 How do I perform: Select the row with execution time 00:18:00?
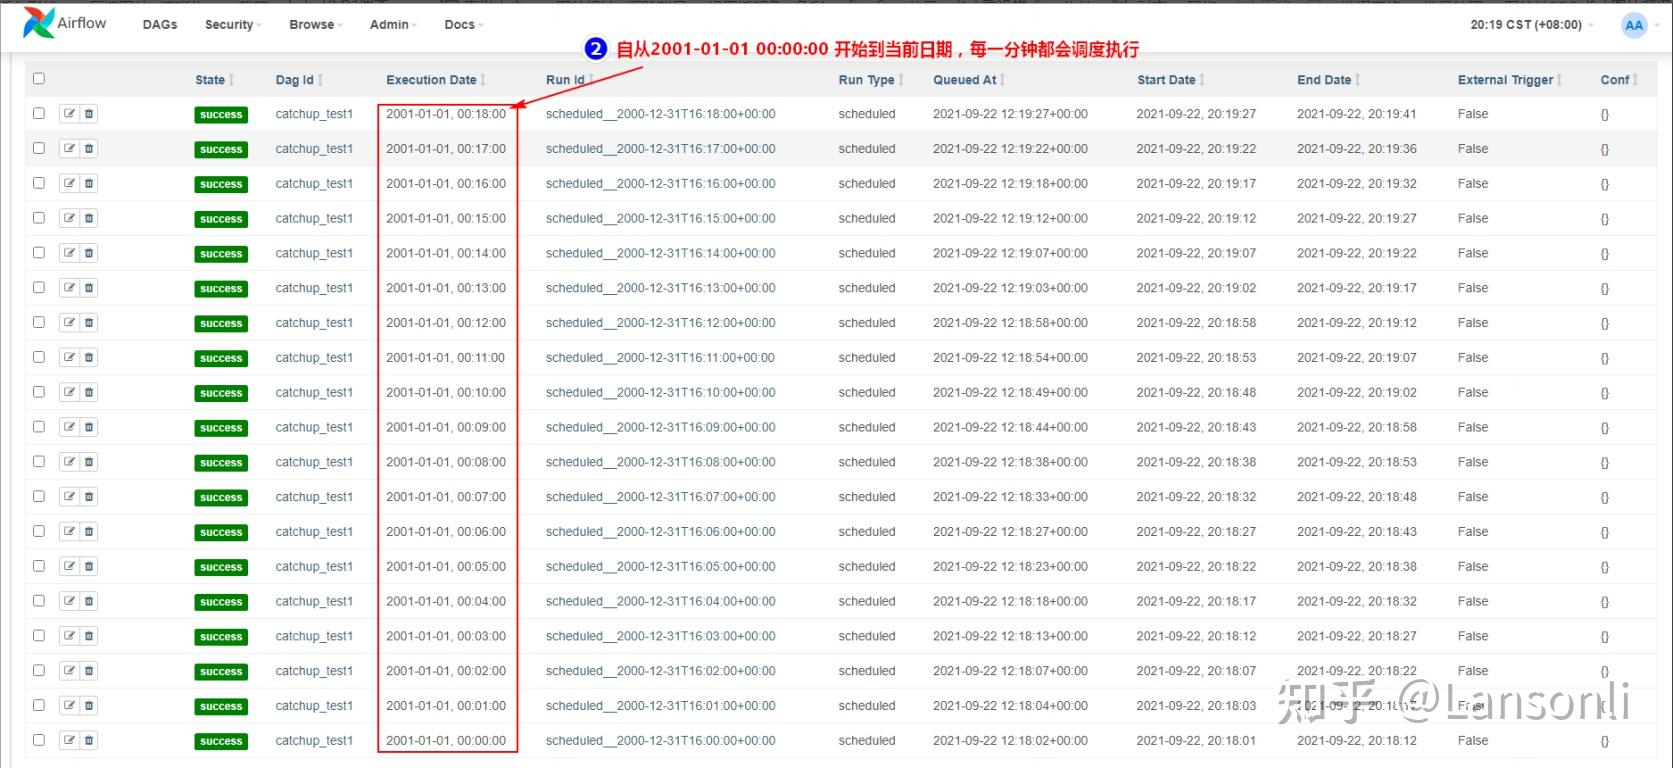point(39,113)
